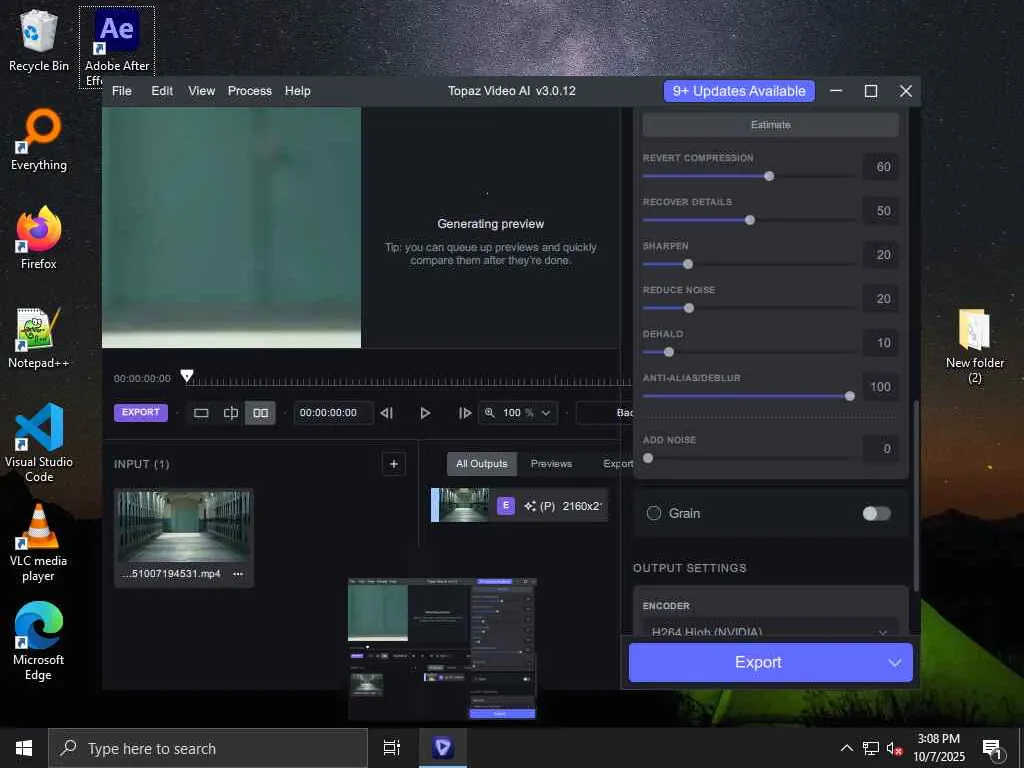Viewport: 1024px width, 768px height.
Task: Click the sparkle AI icon on output row
Action: point(530,505)
